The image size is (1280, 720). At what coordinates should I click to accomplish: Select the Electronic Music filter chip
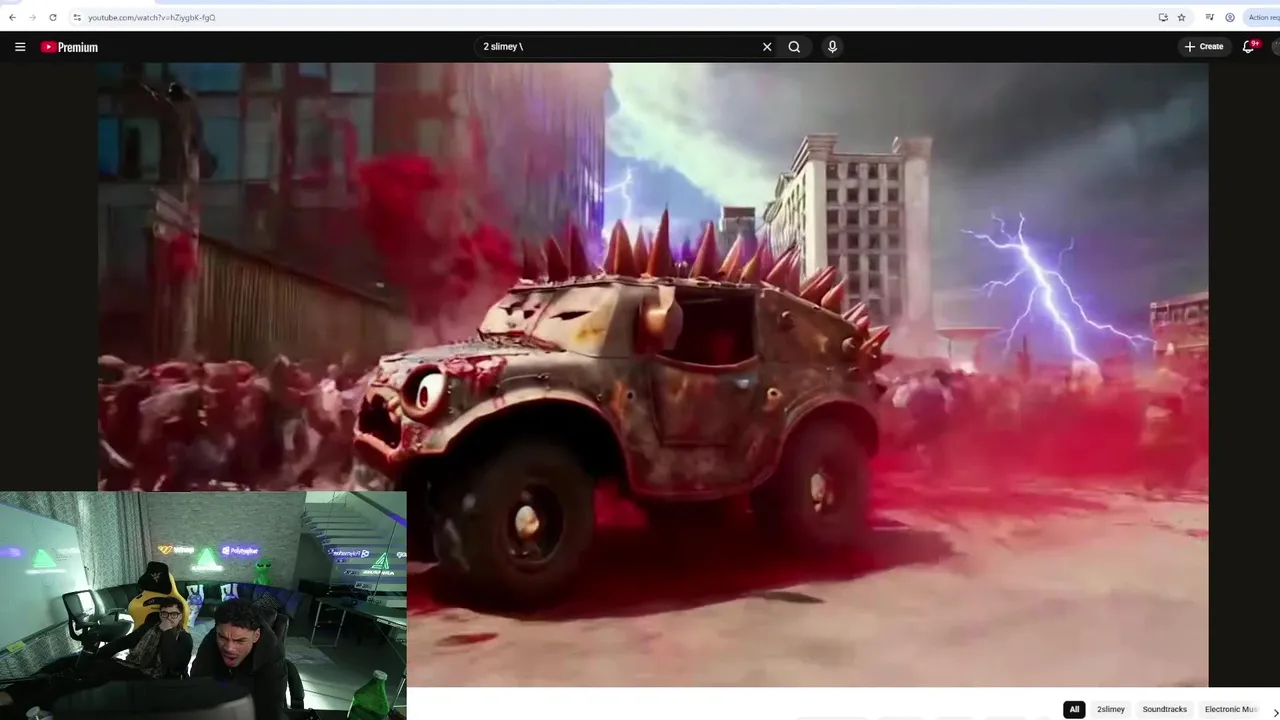pyautogui.click(x=1231, y=709)
